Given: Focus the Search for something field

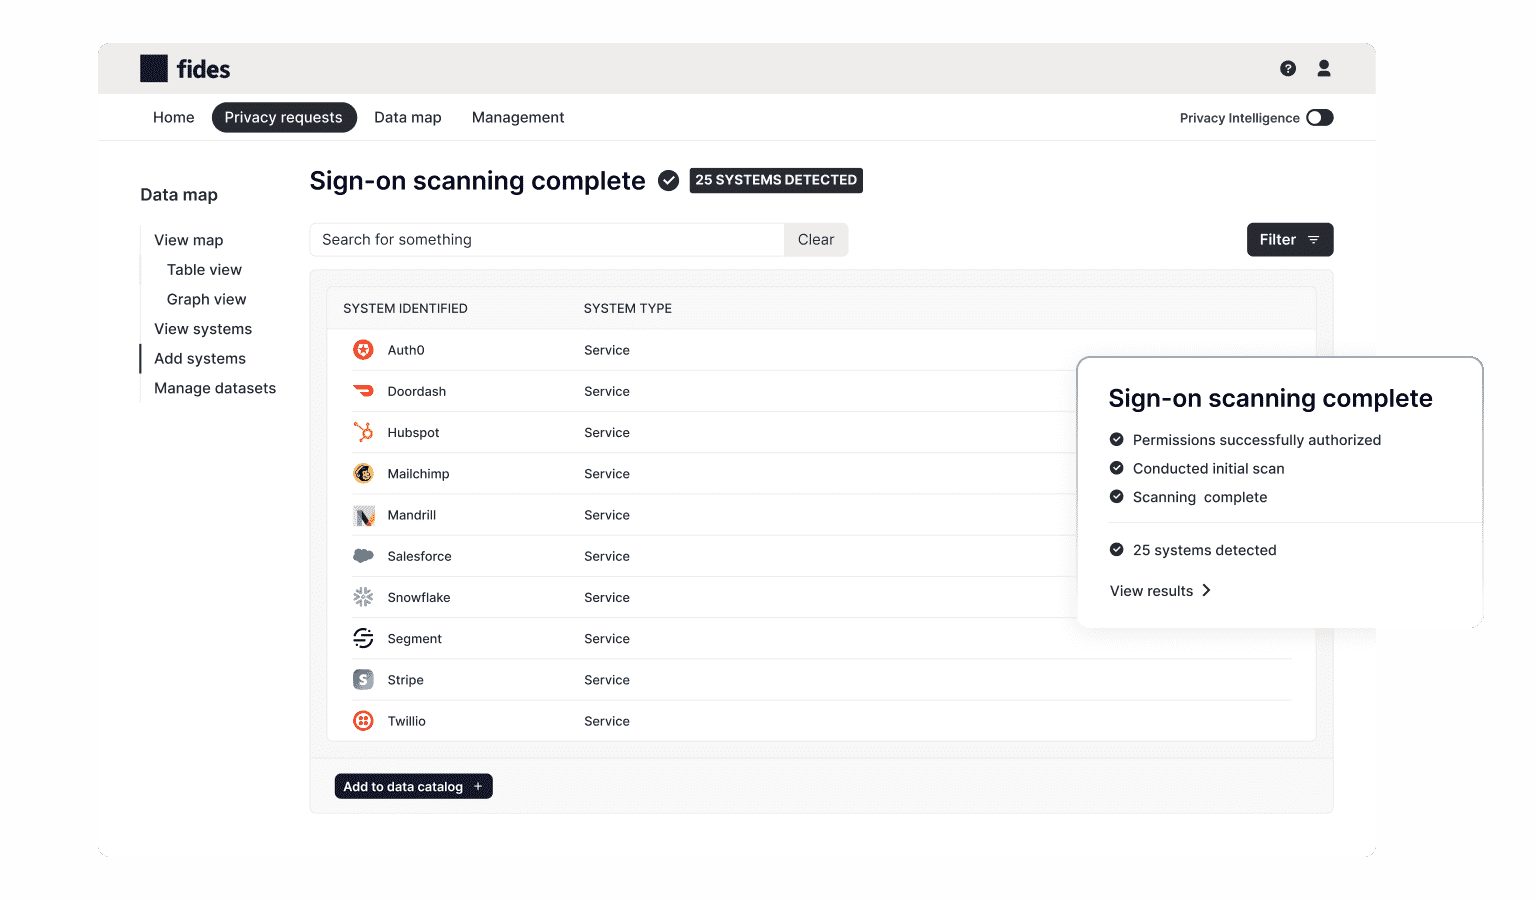Looking at the screenshot, I should point(547,240).
